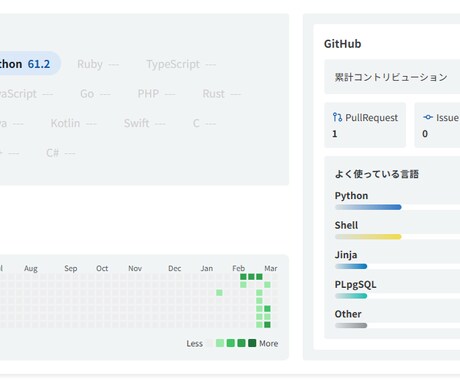Click the Less legend label
The width and height of the screenshot is (460, 380).
tap(195, 344)
